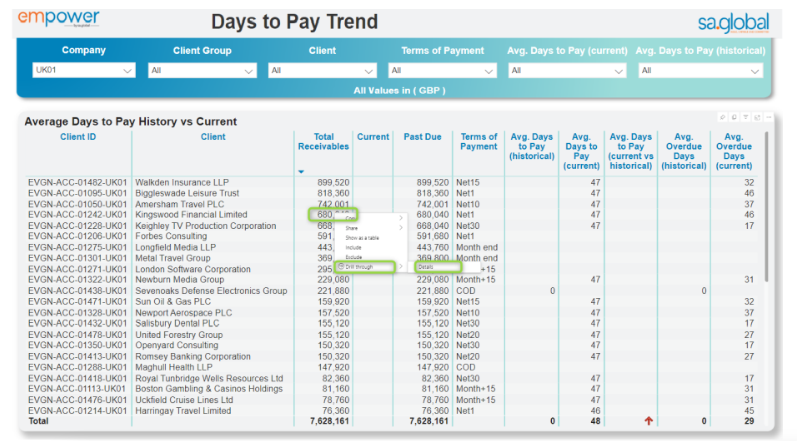
Task: Click the Drill through circular icon
Action: point(341,266)
